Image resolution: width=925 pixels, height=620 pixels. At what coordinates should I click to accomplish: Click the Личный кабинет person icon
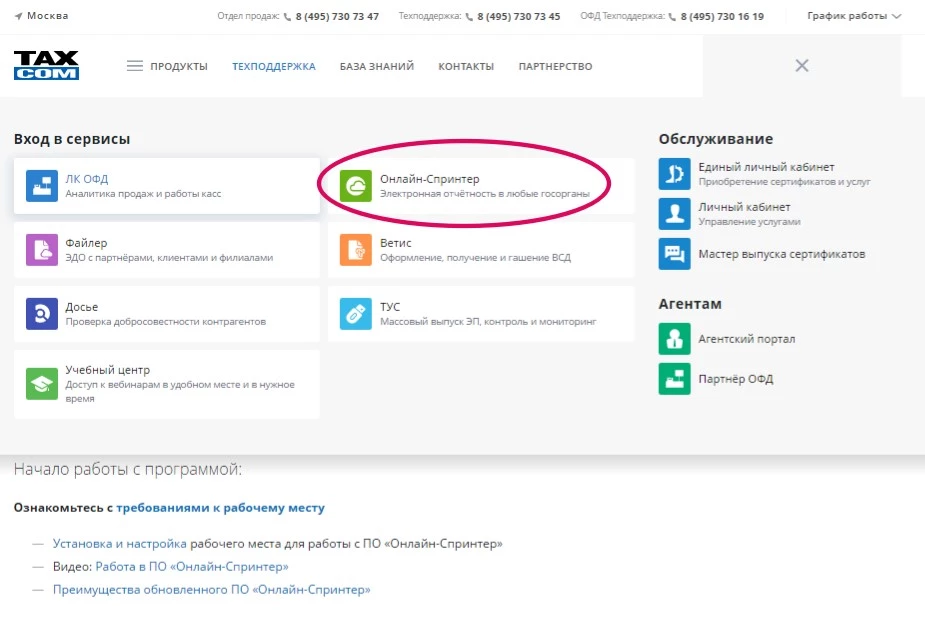pyautogui.click(x=674, y=214)
